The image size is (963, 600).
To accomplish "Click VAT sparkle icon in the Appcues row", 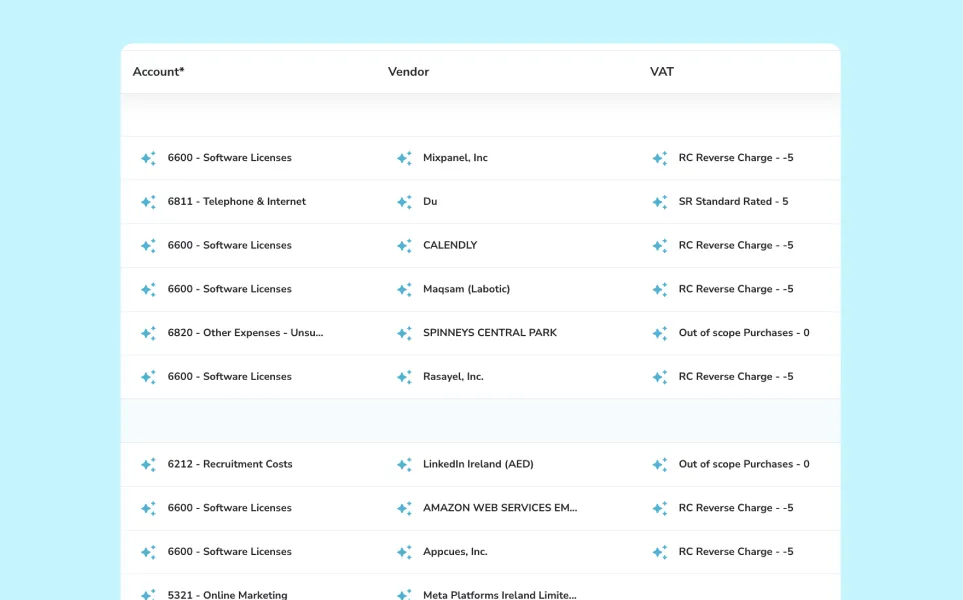I will [x=660, y=551].
